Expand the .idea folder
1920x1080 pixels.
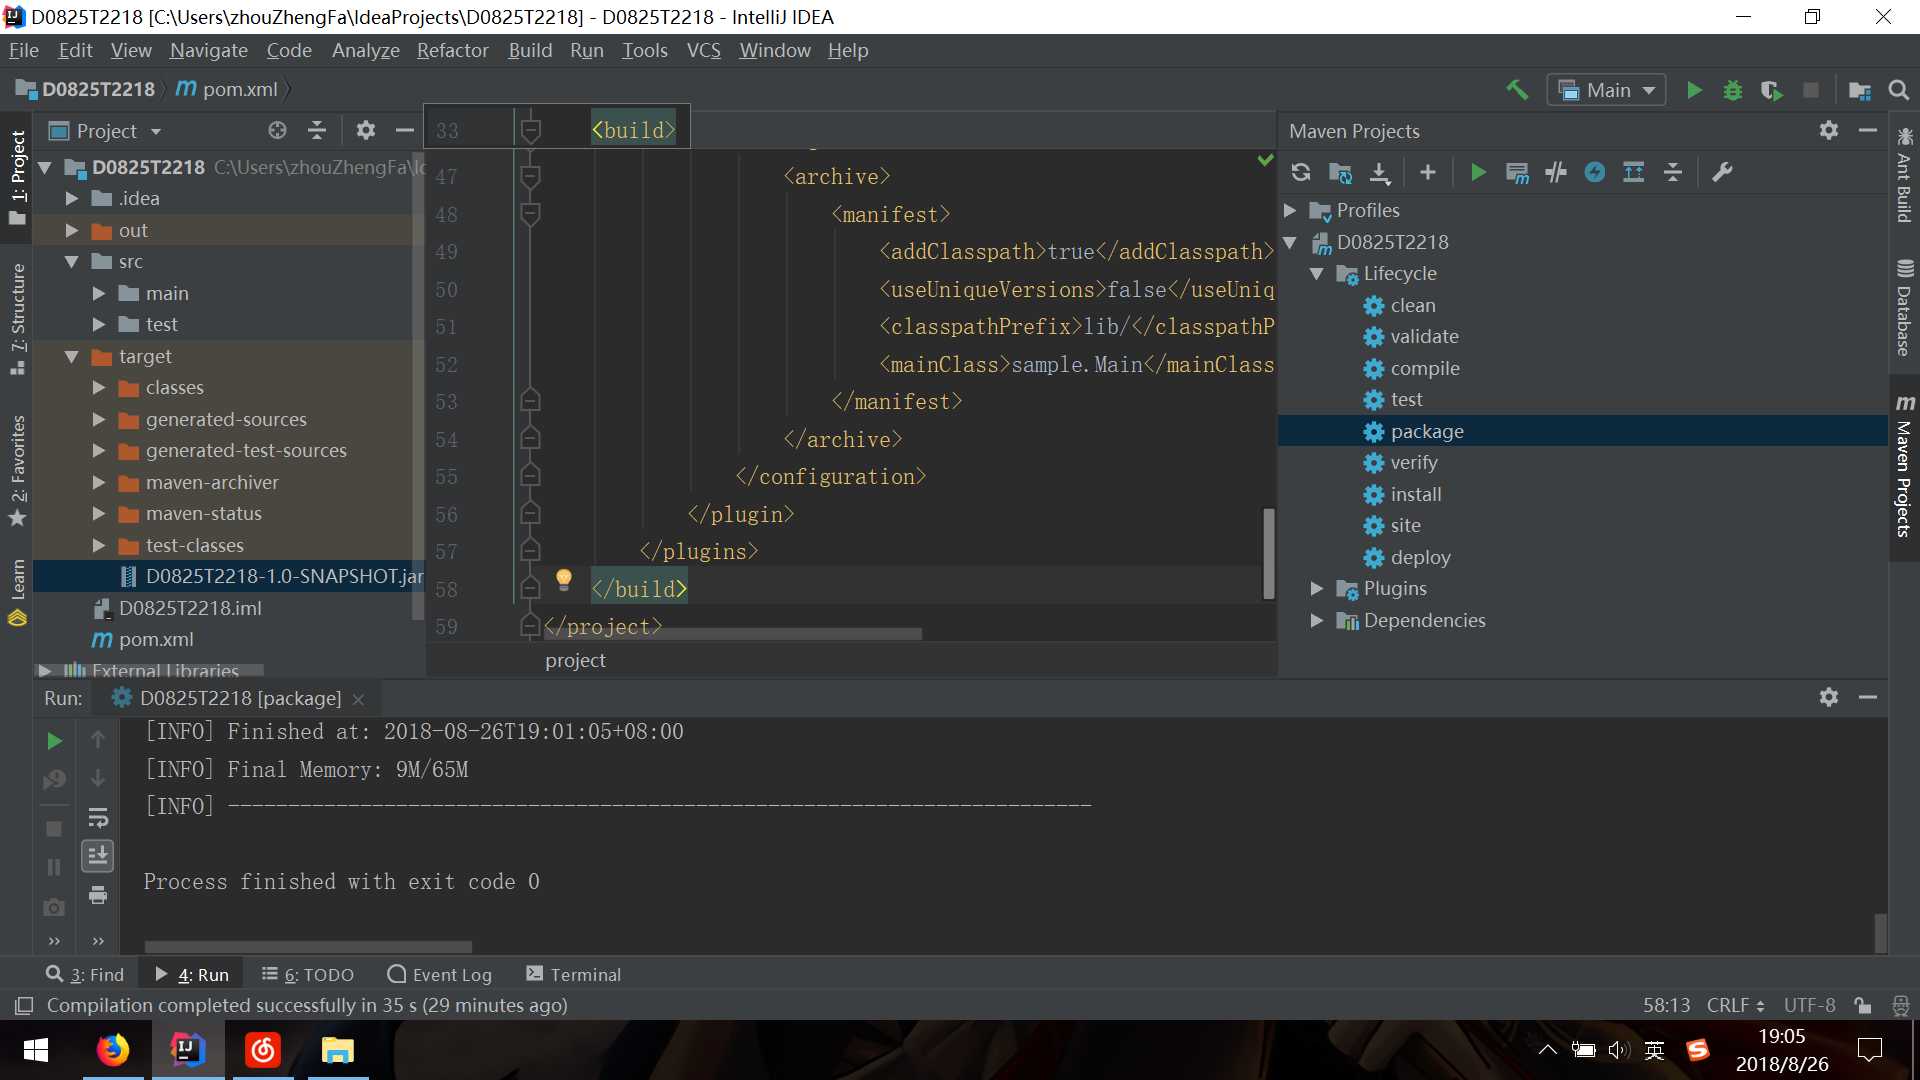(x=72, y=198)
